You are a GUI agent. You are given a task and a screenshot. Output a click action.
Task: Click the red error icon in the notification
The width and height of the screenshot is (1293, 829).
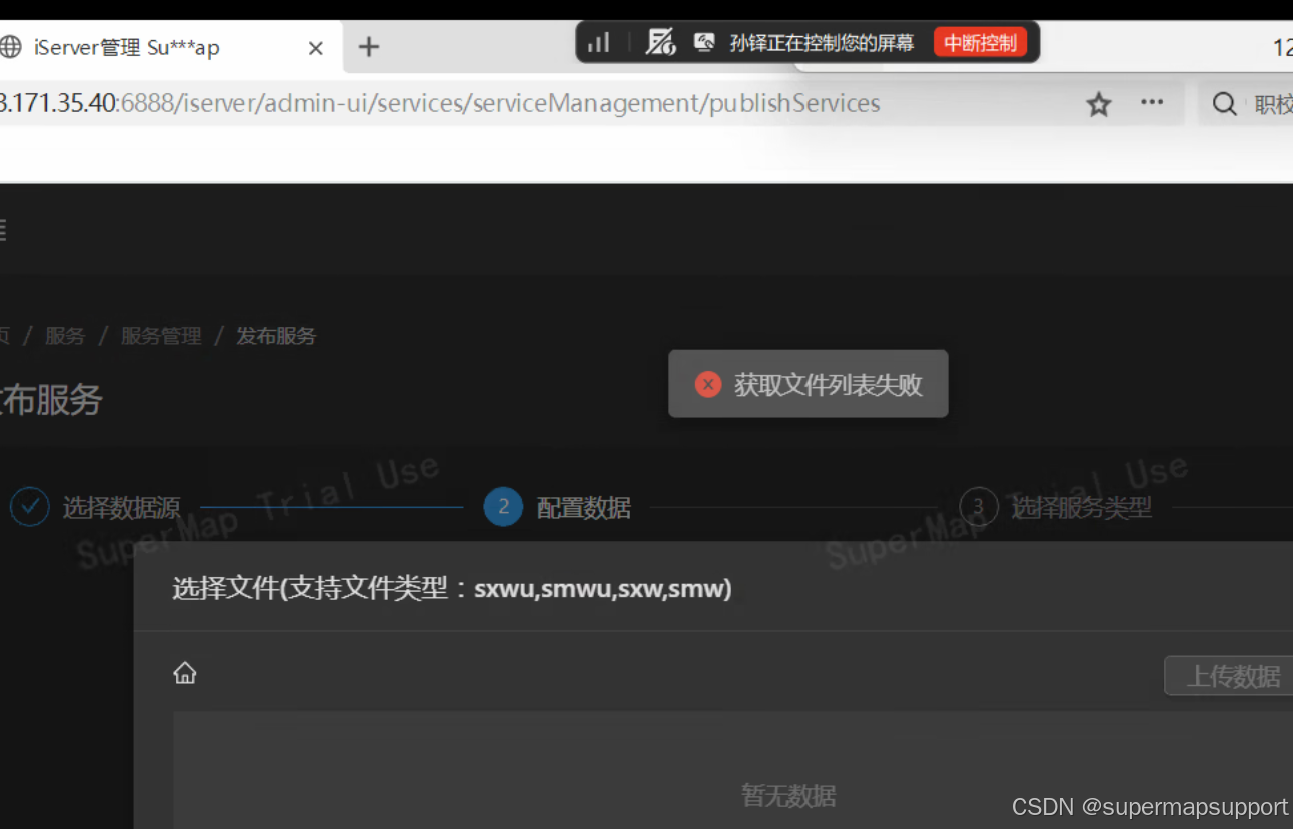(708, 384)
